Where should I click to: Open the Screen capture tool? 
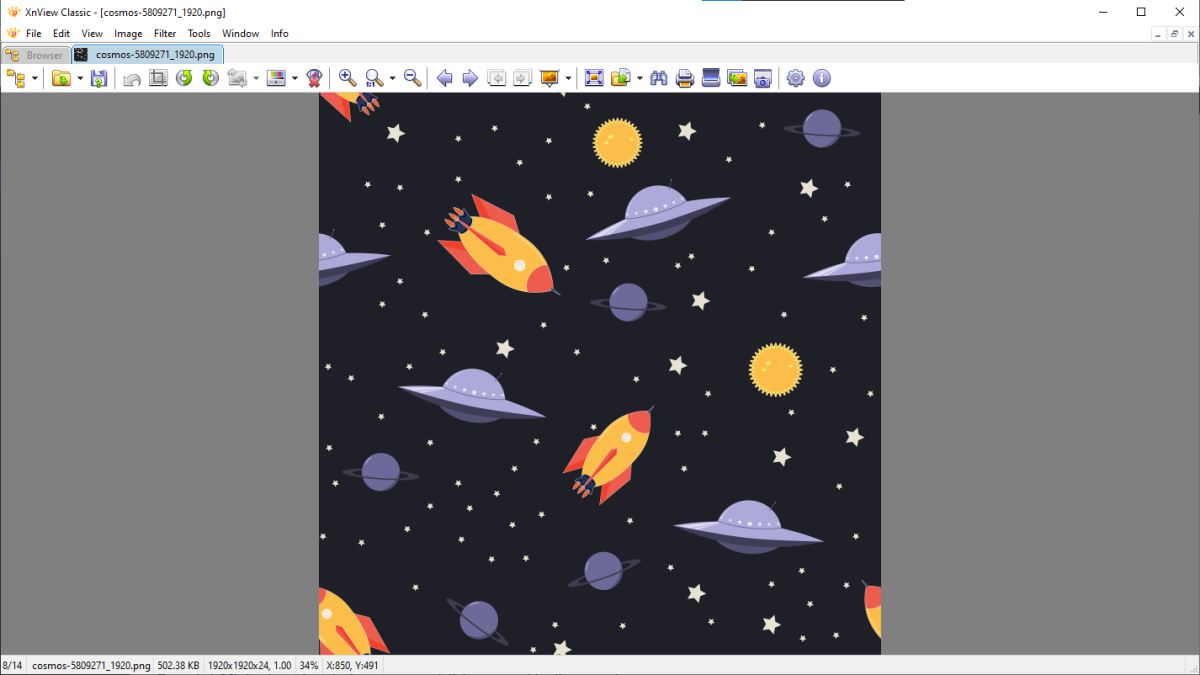click(x=762, y=77)
